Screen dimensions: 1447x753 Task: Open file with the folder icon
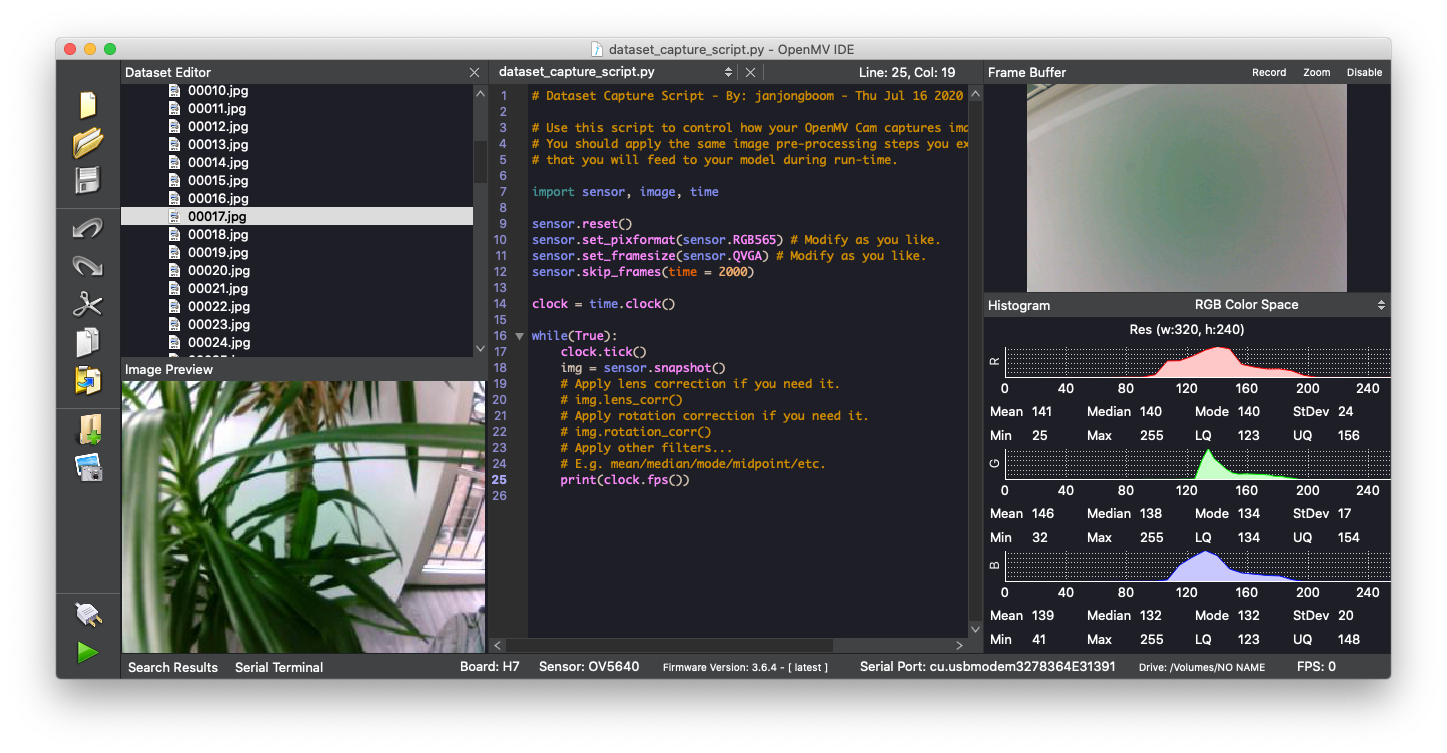coord(88,143)
